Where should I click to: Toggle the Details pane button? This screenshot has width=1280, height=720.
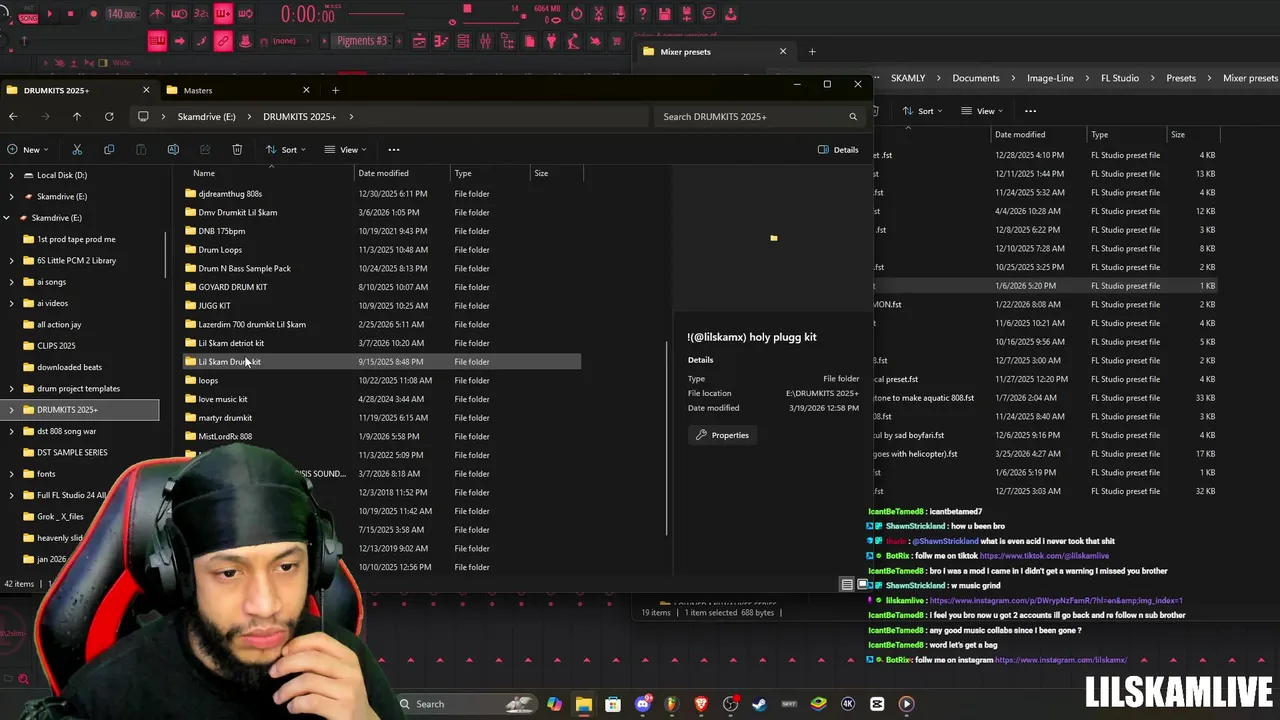838,150
